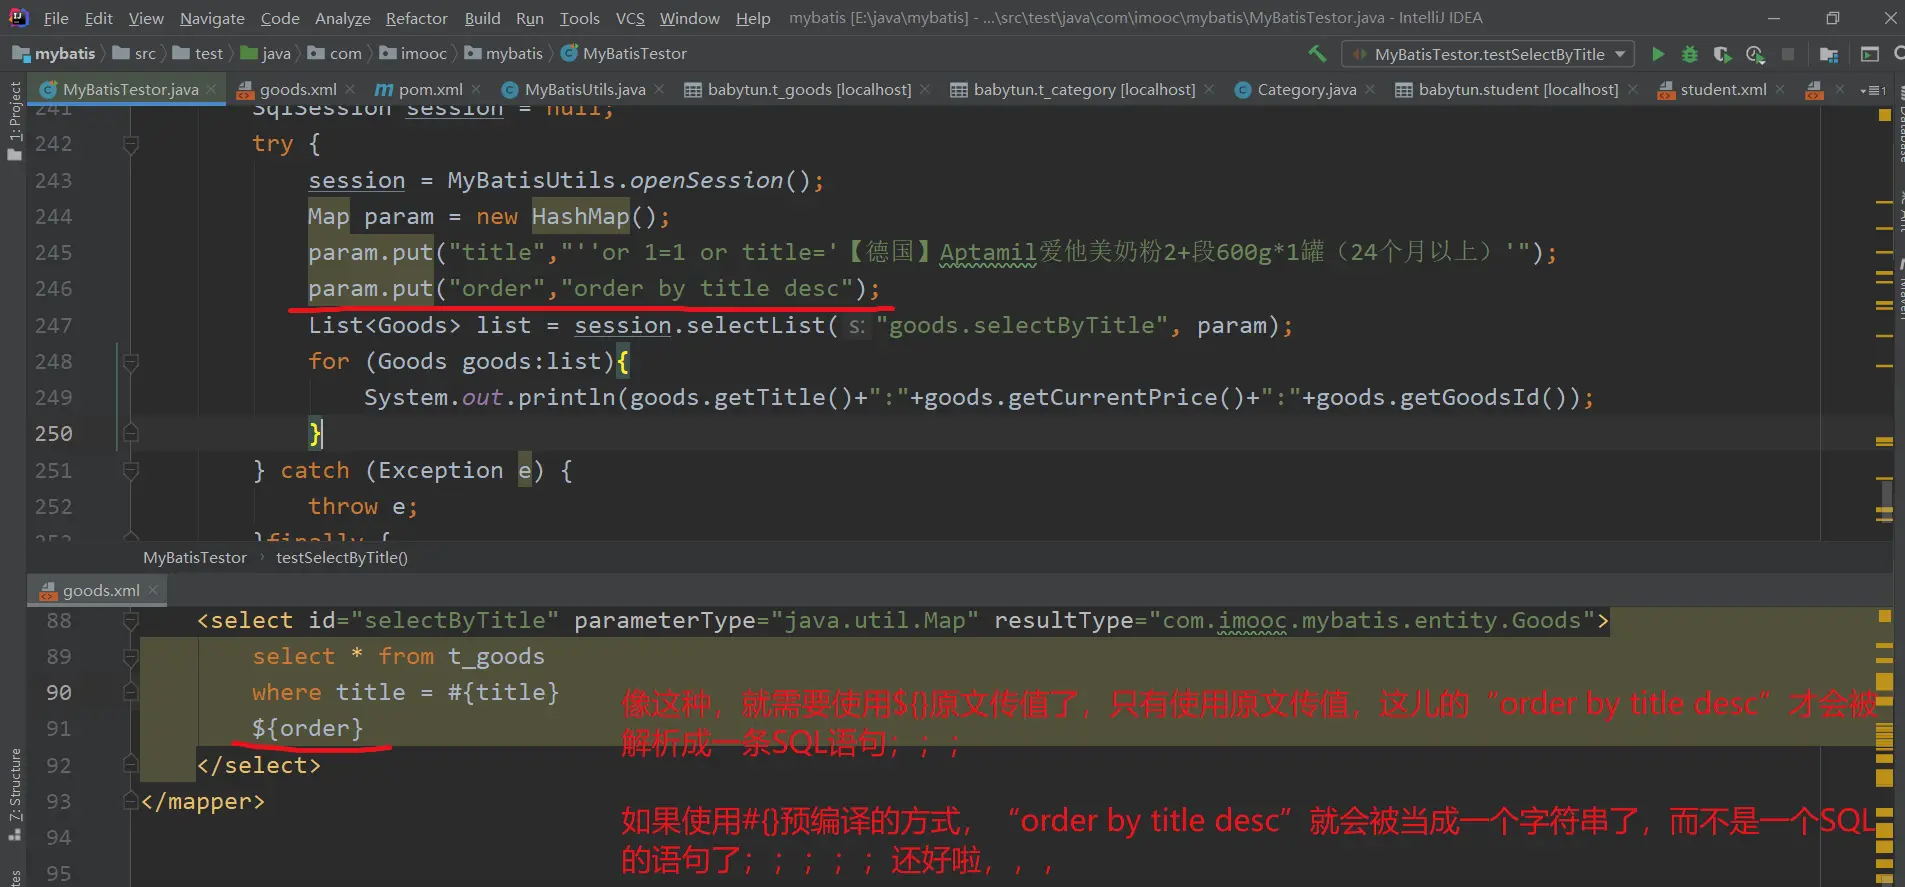
Task: Click the green Build Project hammer icon
Action: click(x=1317, y=53)
